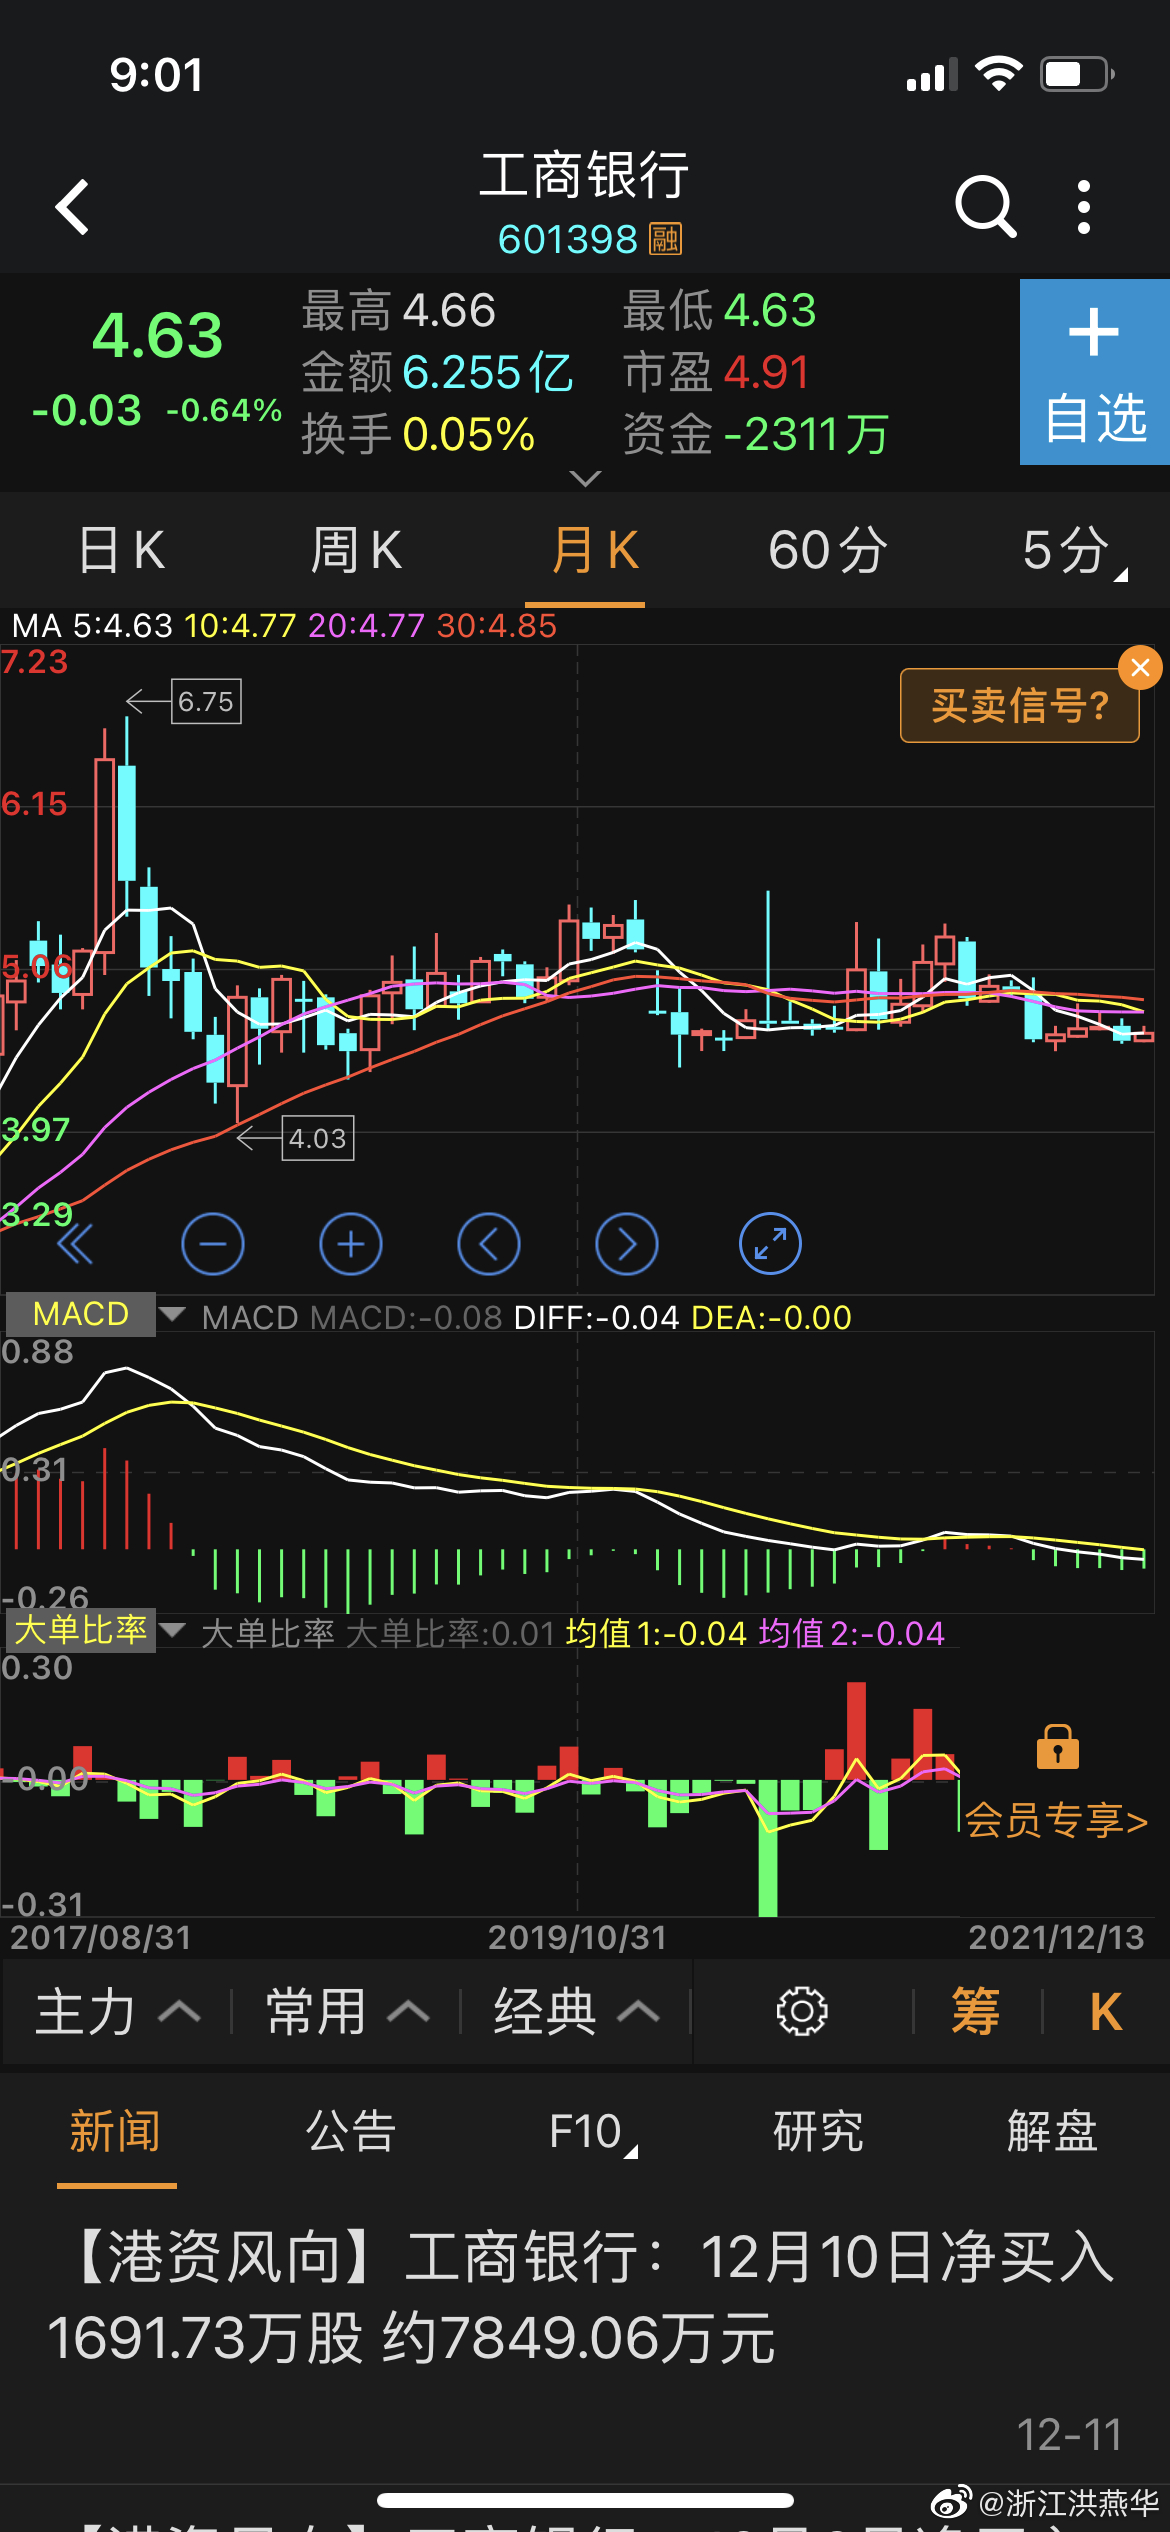The height and width of the screenshot is (2532, 1170).
Task: Tap the 工商银行 title
Action: [585, 175]
